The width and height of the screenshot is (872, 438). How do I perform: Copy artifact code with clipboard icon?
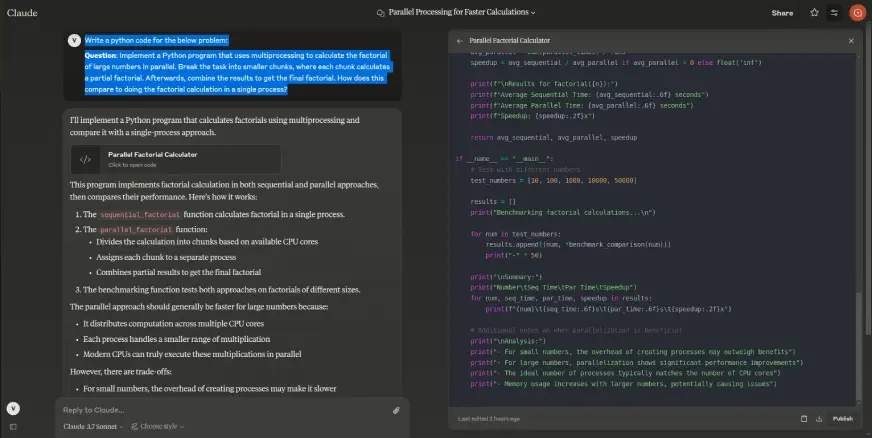tap(804, 418)
